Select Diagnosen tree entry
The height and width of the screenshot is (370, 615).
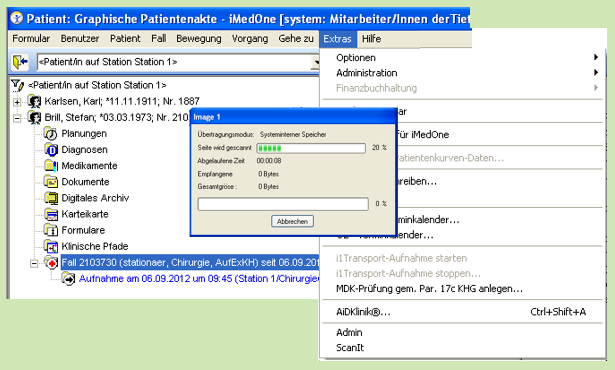(x=84, y=149)
